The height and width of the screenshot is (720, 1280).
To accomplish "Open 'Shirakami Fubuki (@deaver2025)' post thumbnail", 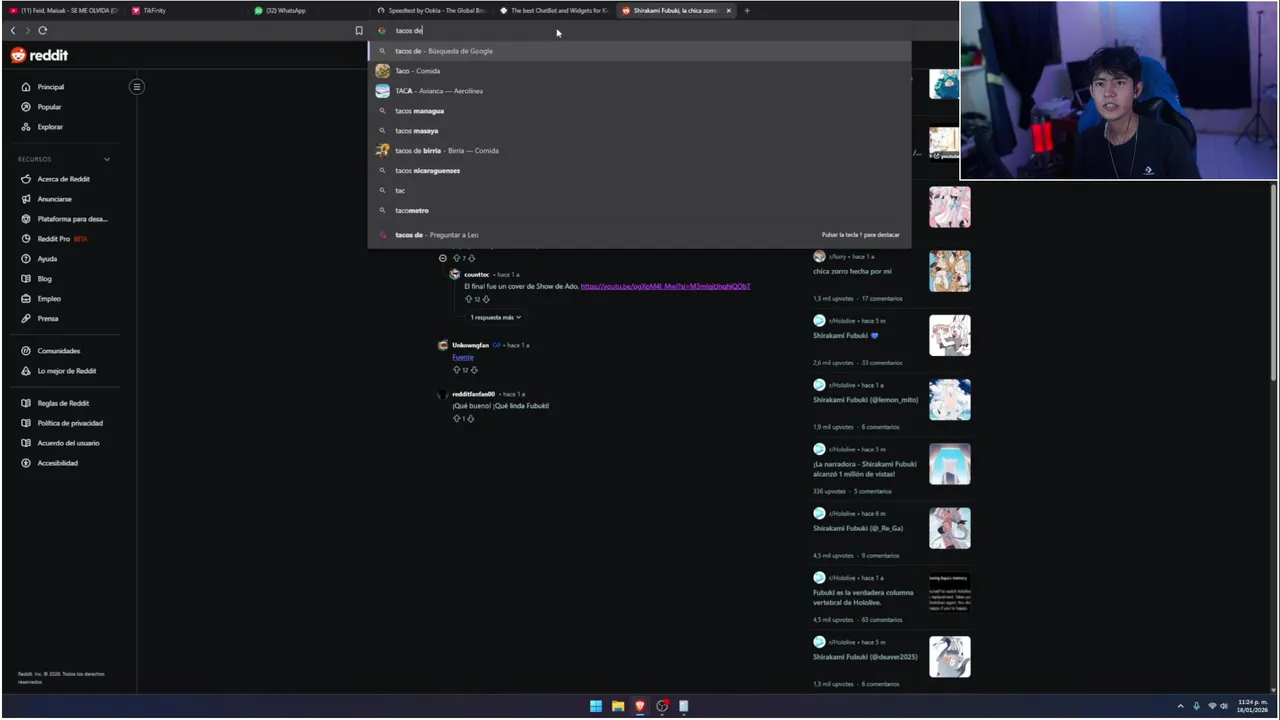I will point(949,657).
